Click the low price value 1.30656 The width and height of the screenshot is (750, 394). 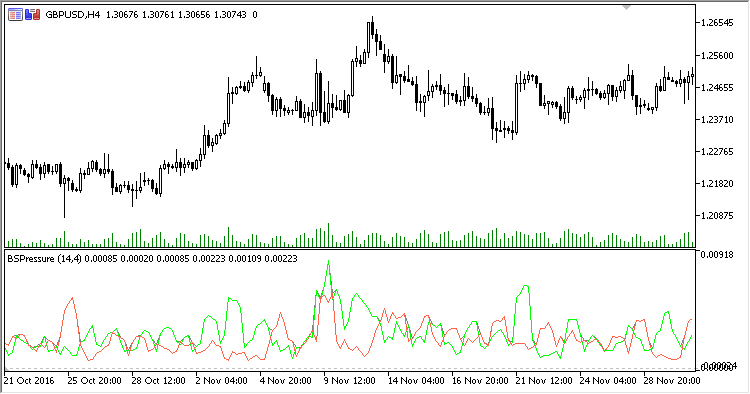pyautogui.click(x=194, y=15)
